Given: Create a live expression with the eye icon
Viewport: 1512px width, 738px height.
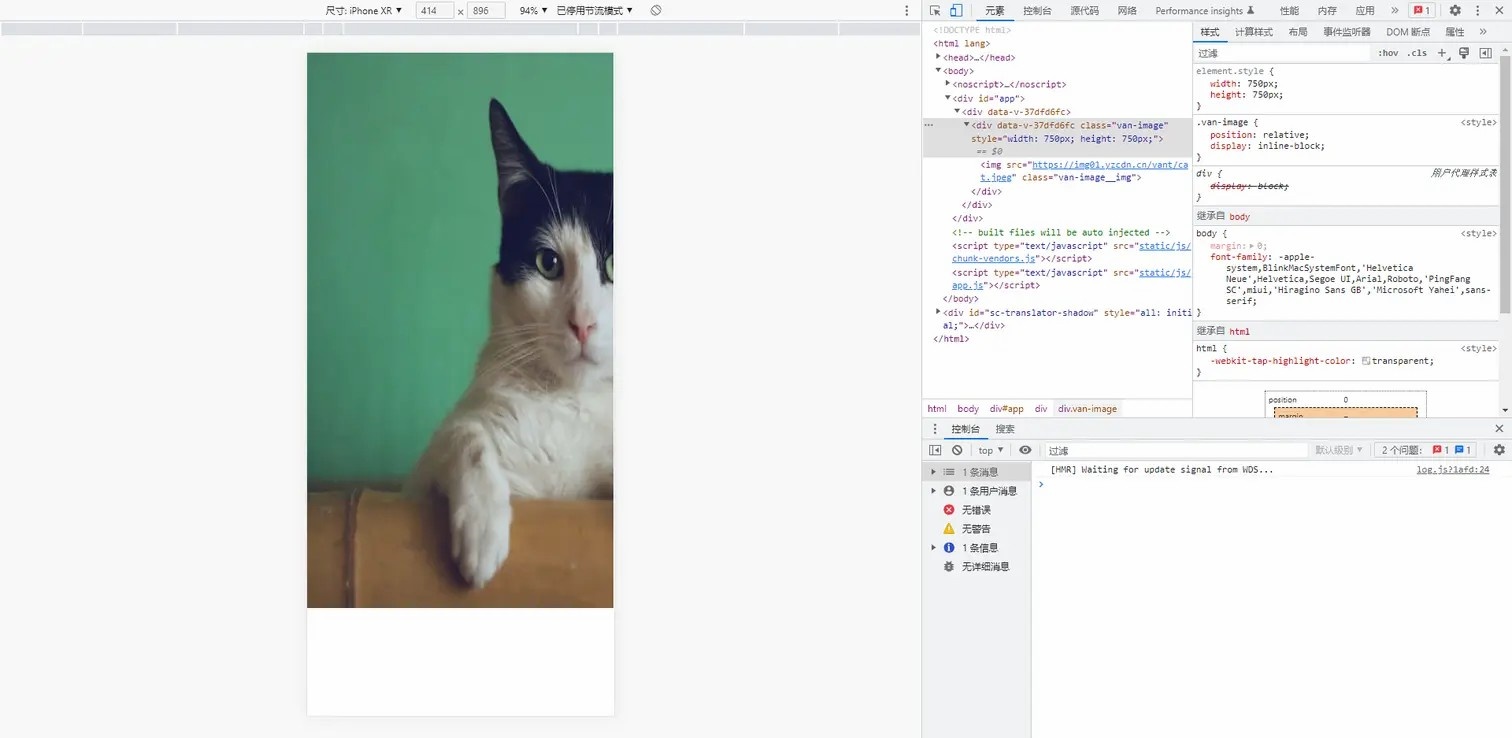Looking at the screenshot, I should (x=1024, y=450).
